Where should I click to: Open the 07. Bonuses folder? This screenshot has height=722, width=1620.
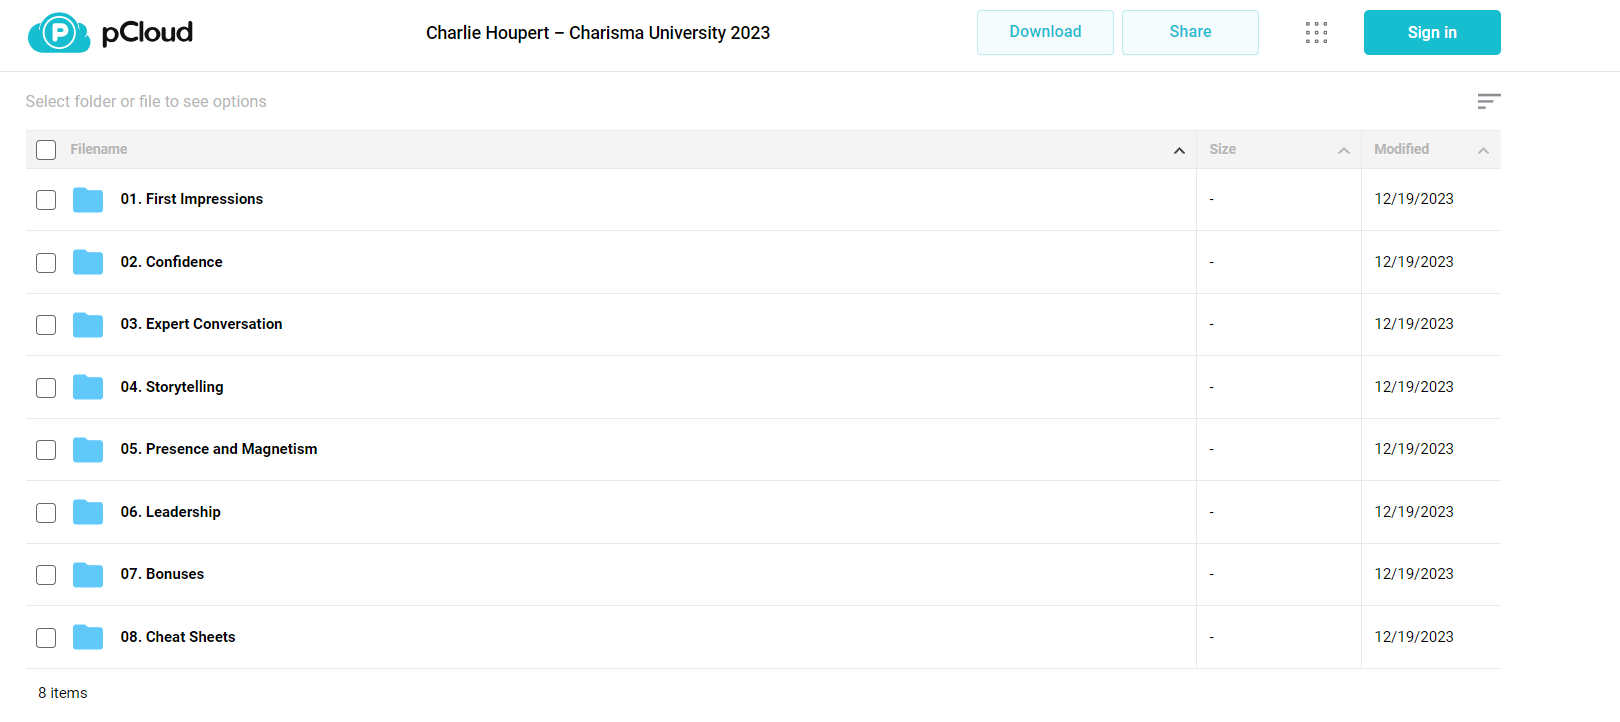(x=162, y=574)
